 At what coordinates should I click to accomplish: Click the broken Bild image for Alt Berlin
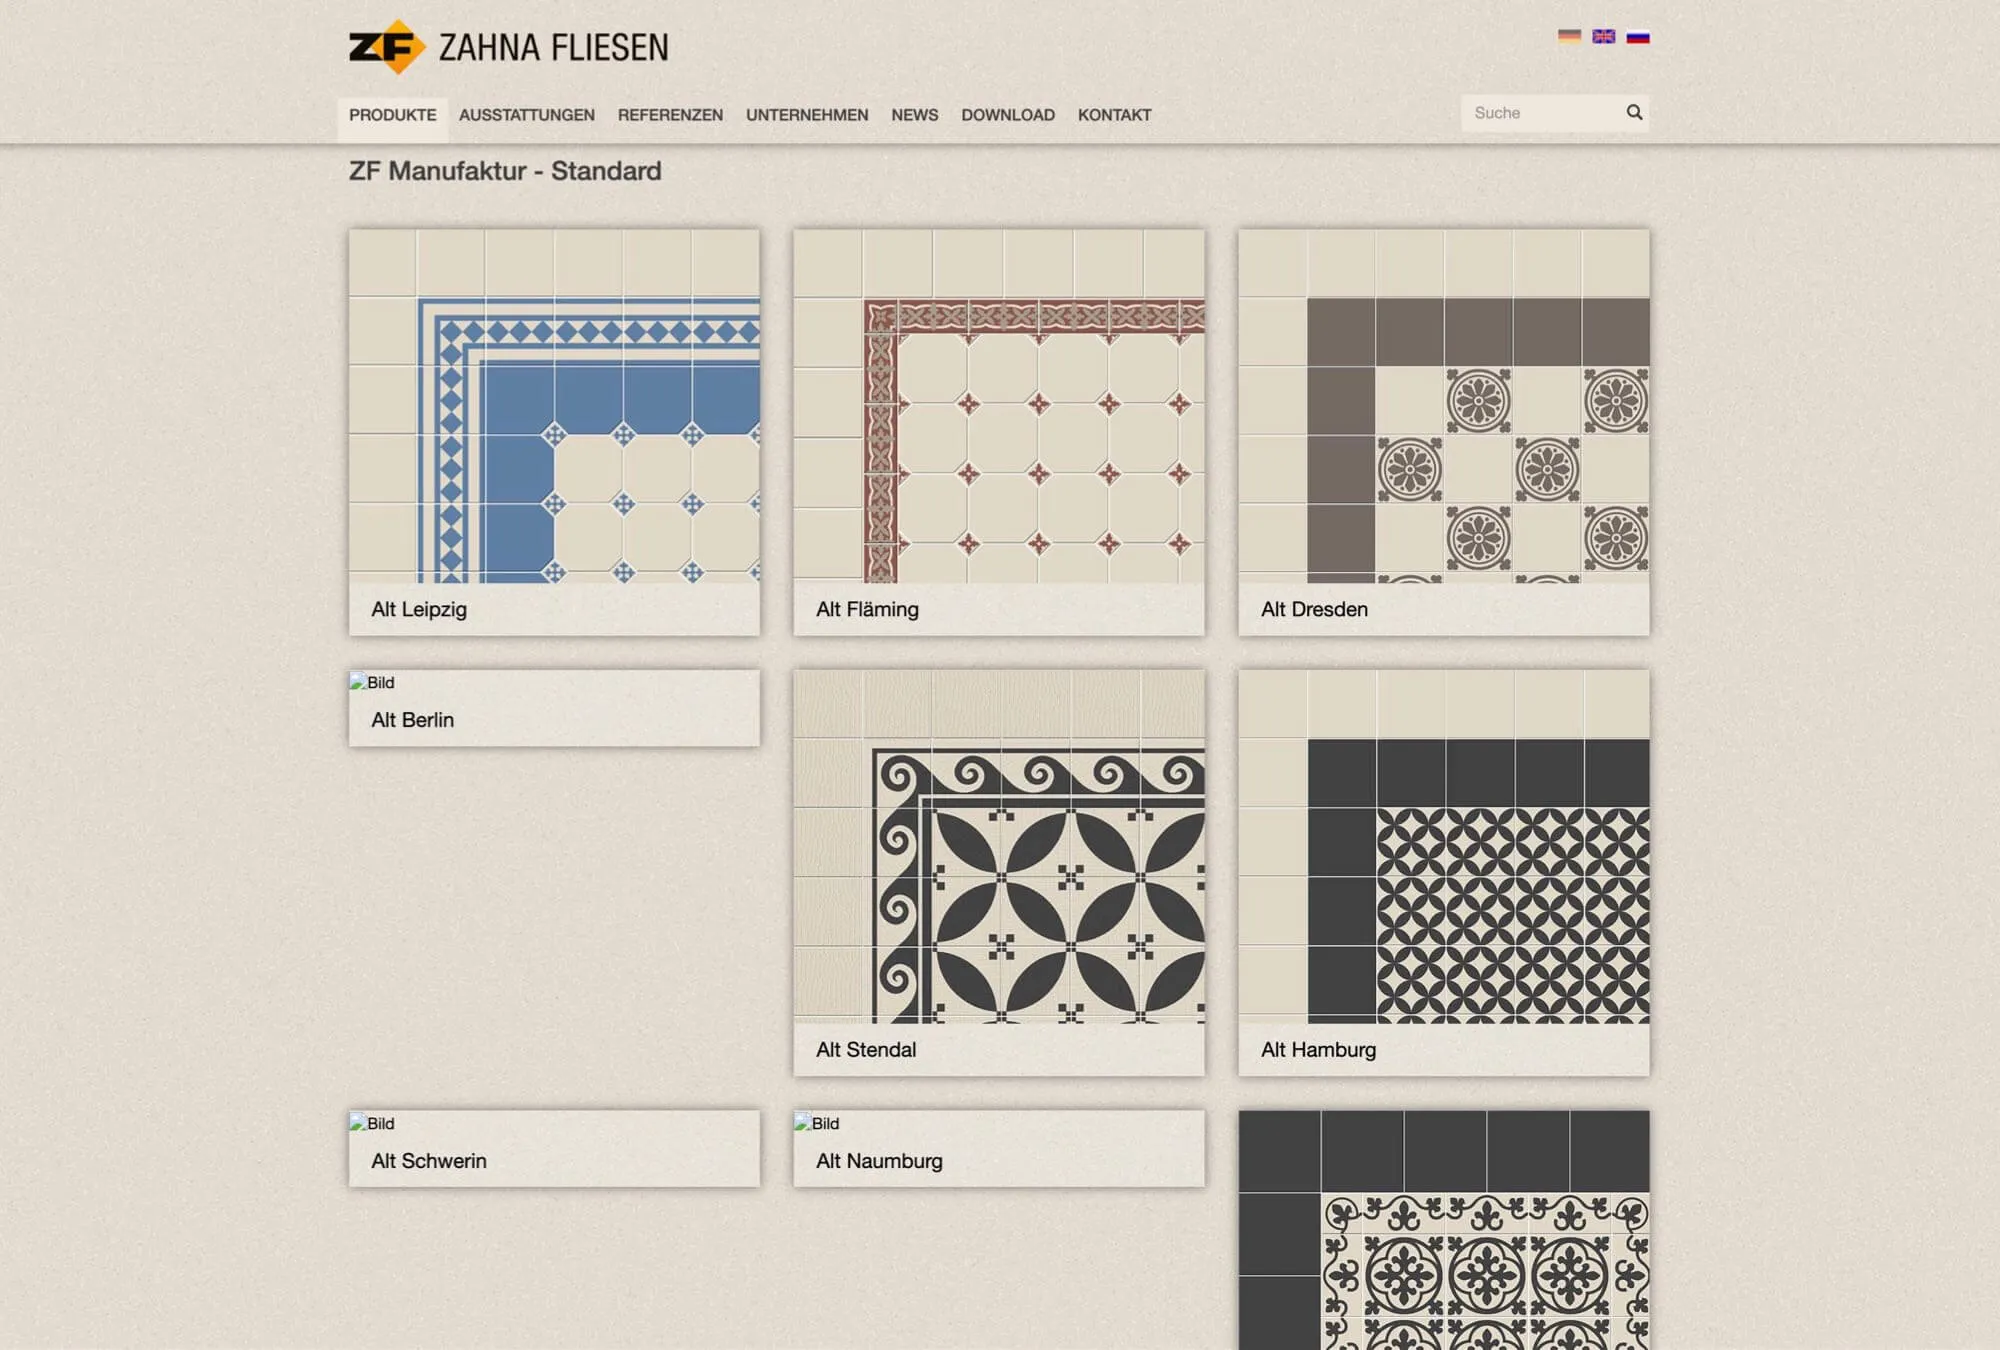372,682
